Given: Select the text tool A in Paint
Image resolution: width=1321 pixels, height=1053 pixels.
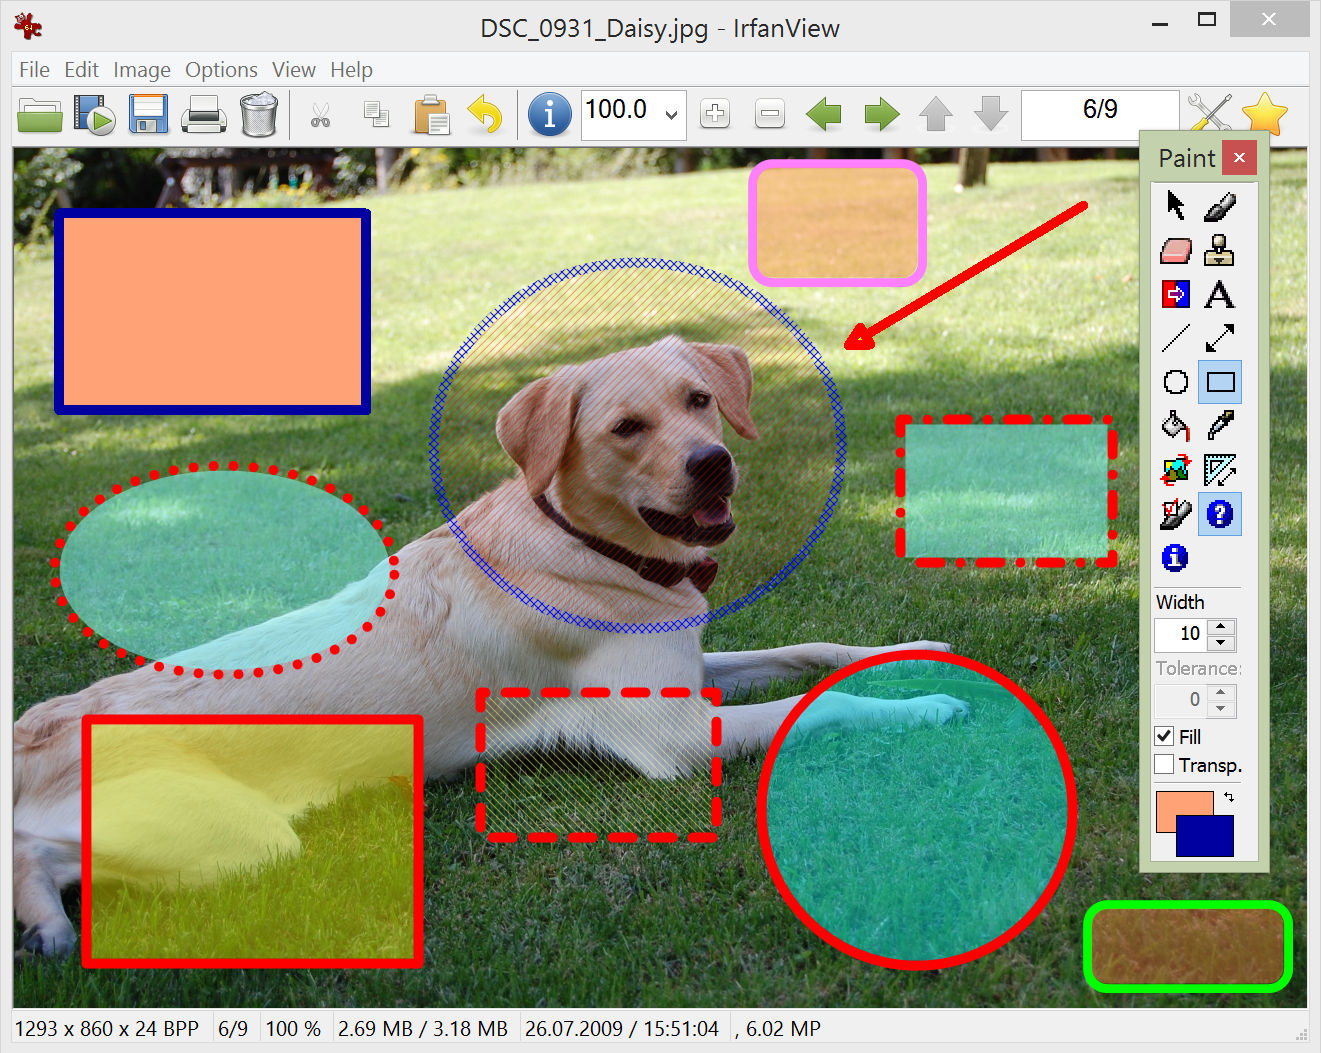Looking at the screenshot, I should click(1220, 294).
